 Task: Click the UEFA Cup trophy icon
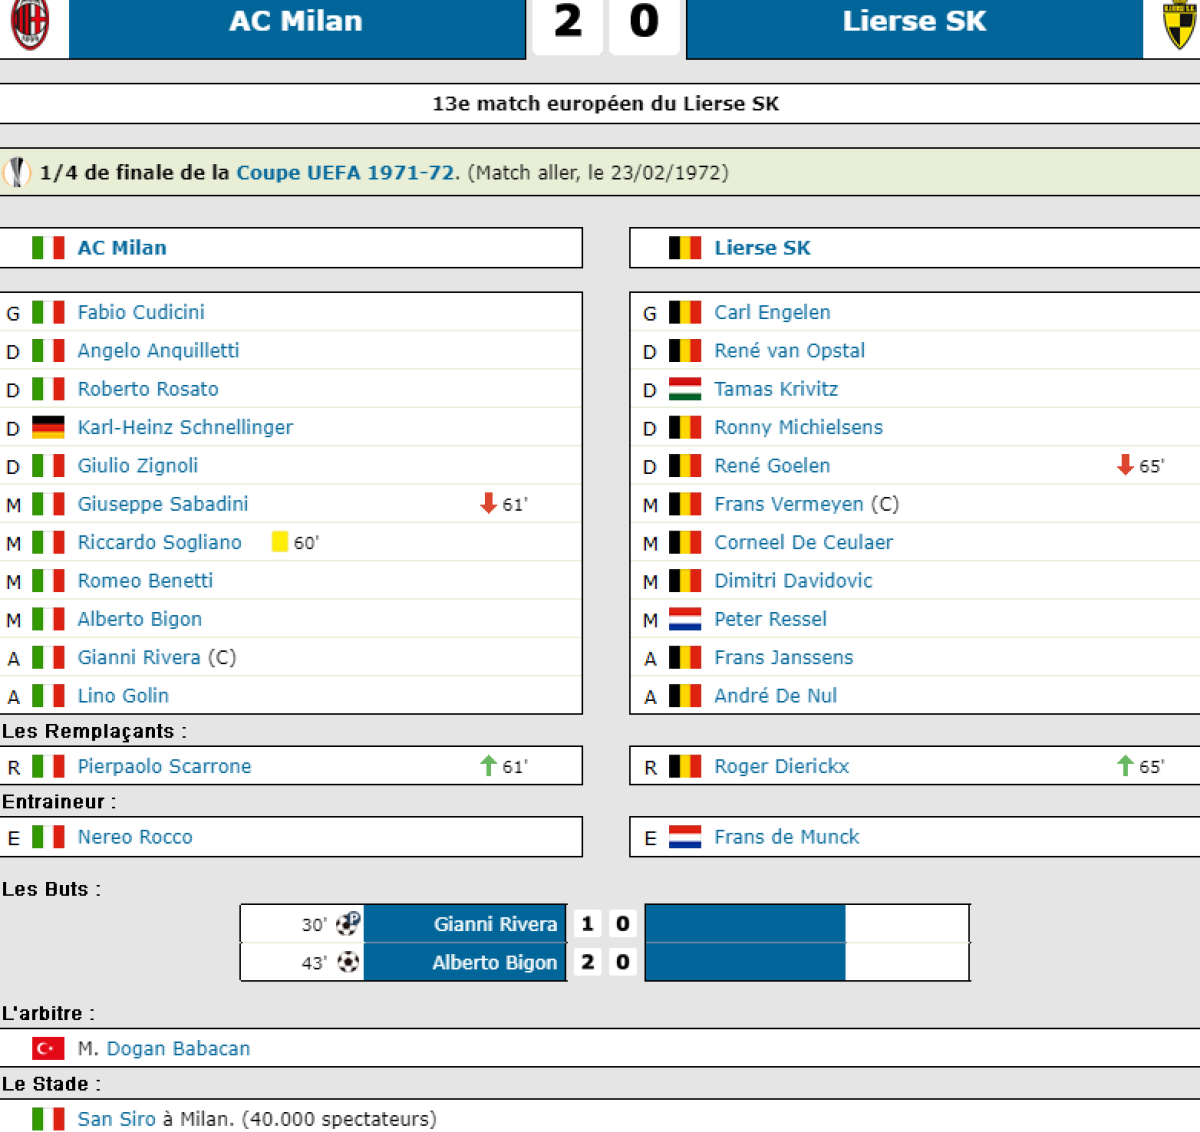point(17,172)
